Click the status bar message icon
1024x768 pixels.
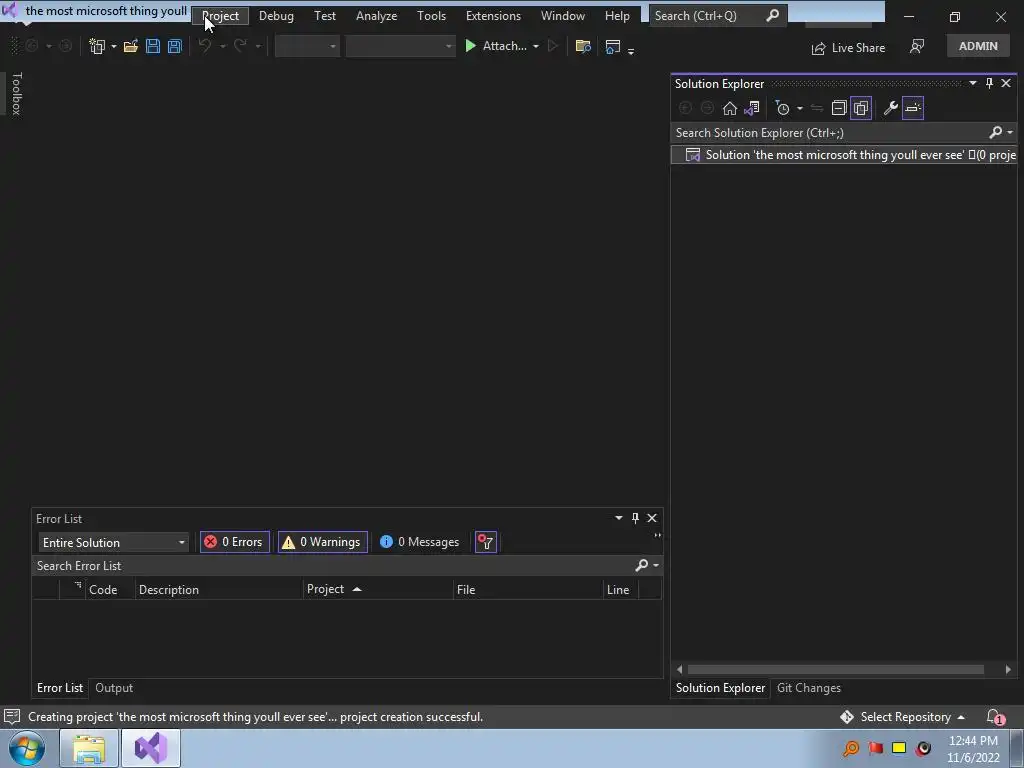click(12, 717)
